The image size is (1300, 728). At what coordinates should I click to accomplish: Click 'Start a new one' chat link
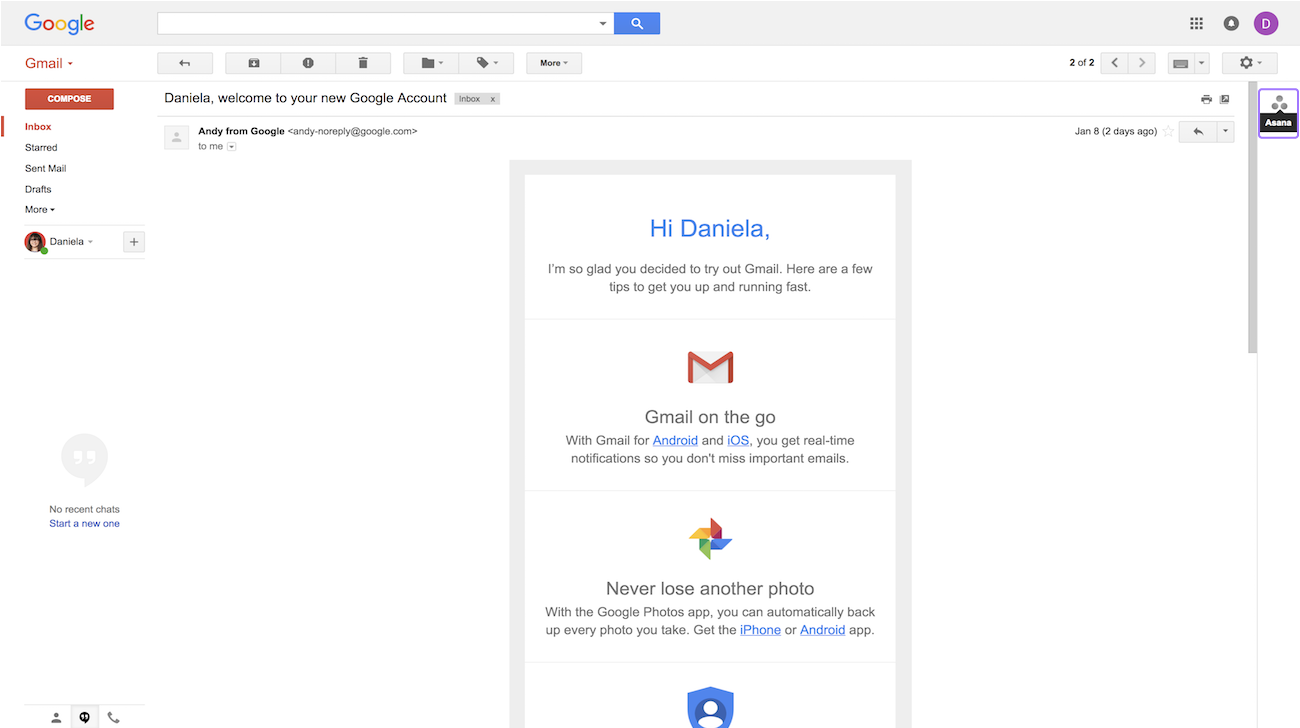point(84,523)
